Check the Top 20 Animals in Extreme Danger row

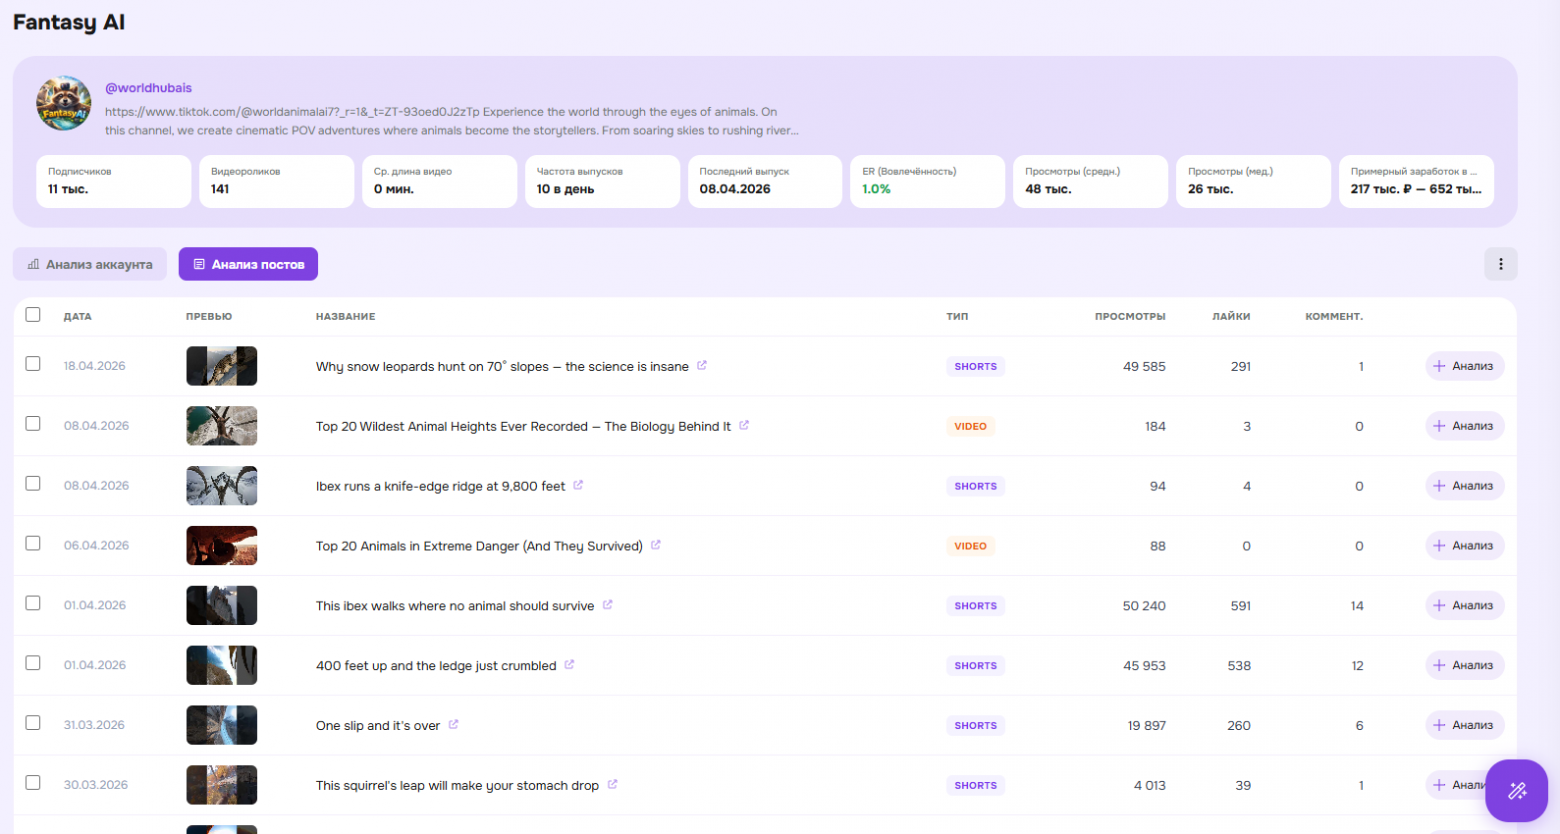(33, 544)
